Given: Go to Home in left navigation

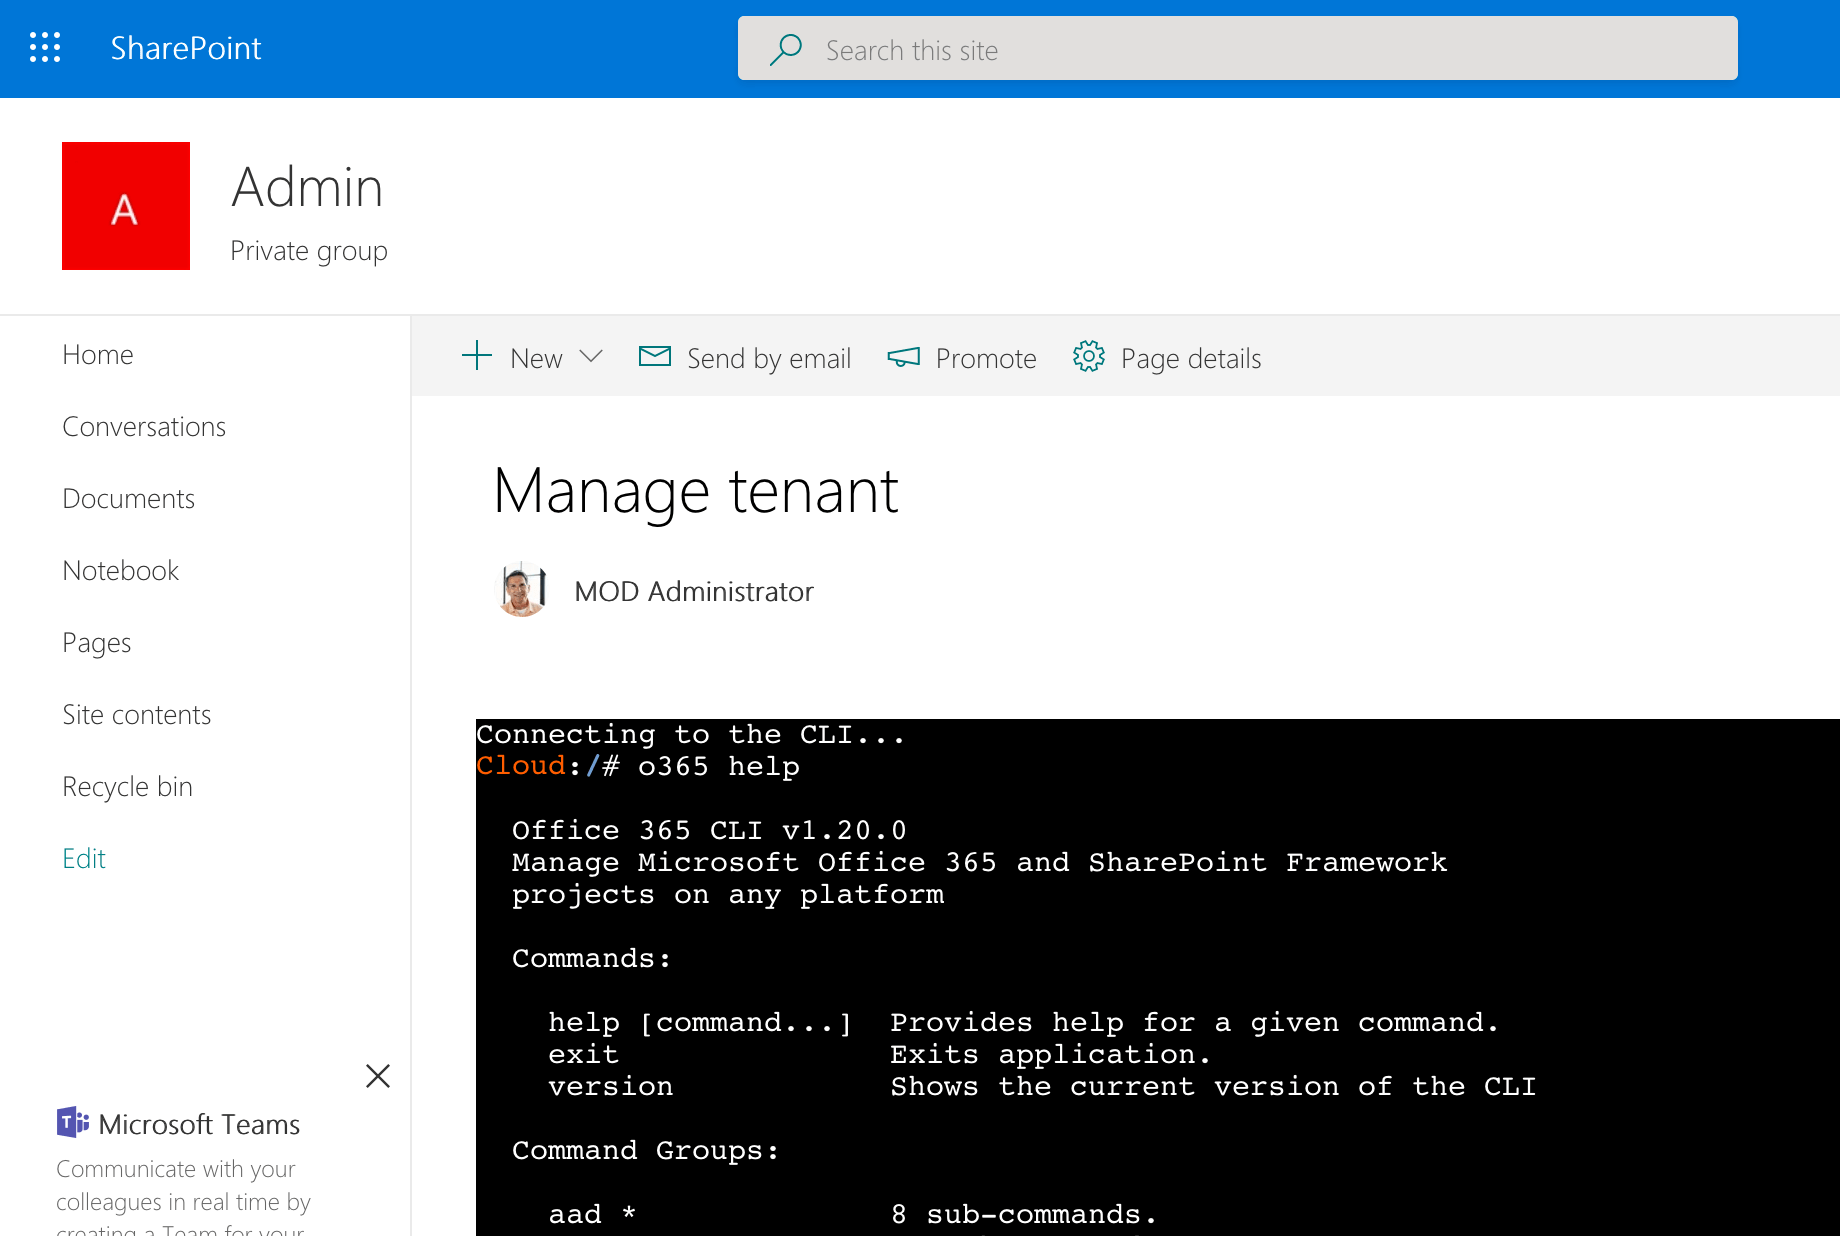Looking at the screenshot, I should point(98,355).
